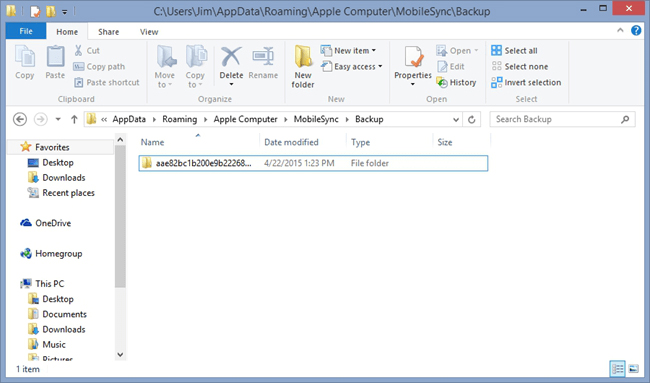The image size is (650, 383).
Task: Click the Delete icon in the ribbon
Action: (231, 57)
